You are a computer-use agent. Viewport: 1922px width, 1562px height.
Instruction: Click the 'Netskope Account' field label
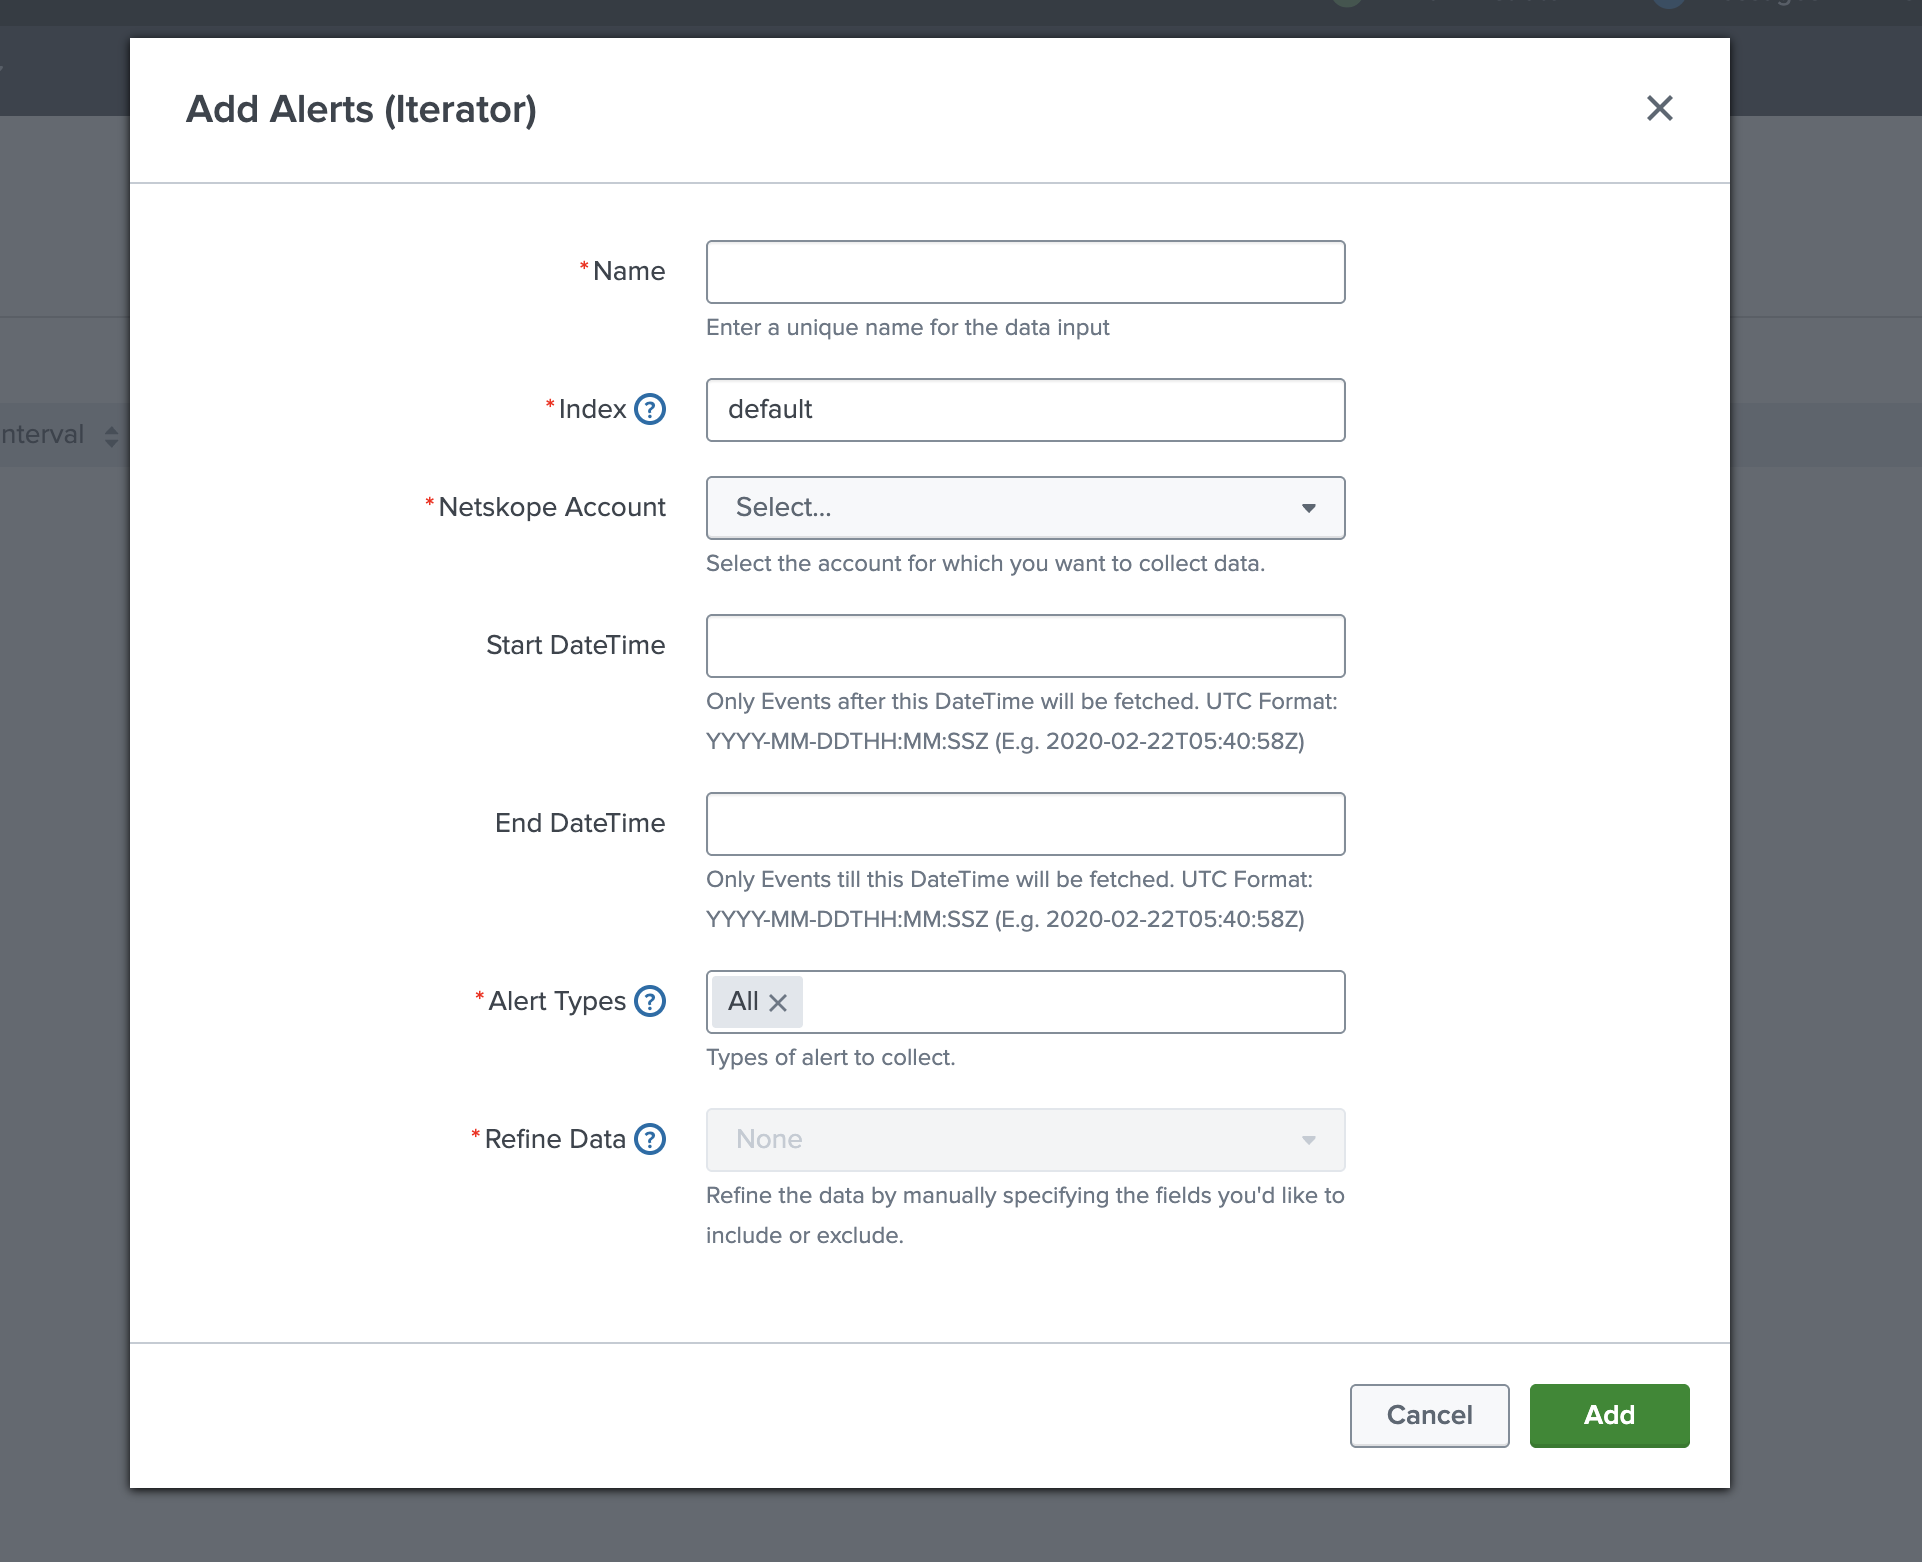point(552,507)
